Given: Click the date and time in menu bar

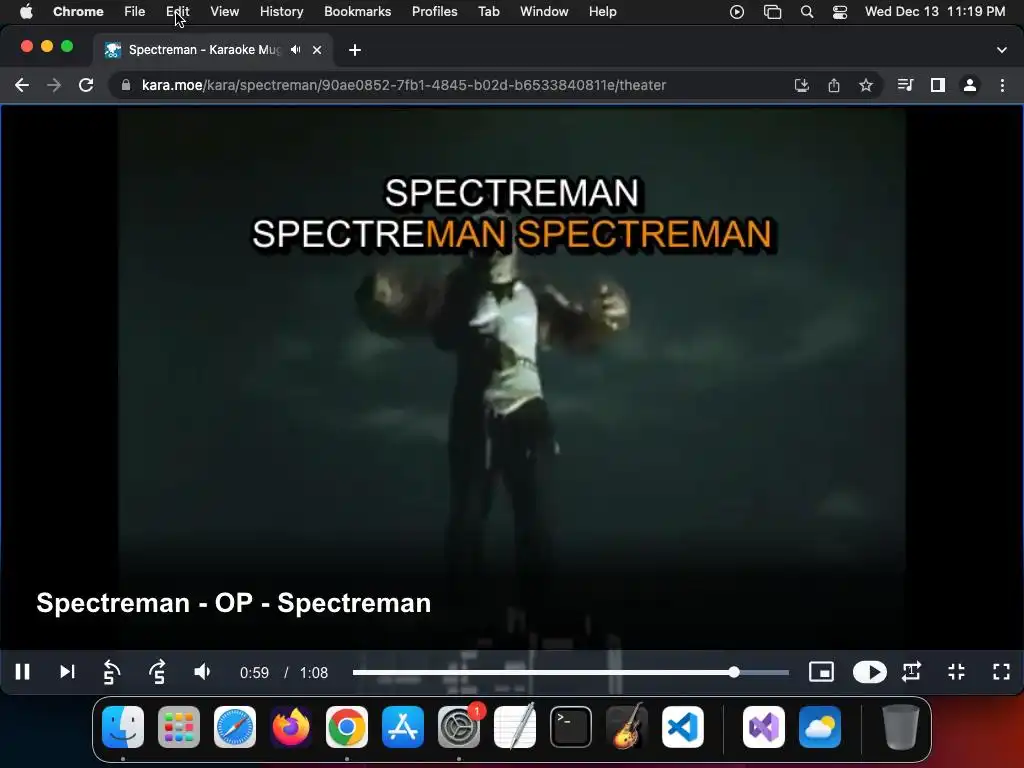Looking at the screenshot, I should click(935, 12).
